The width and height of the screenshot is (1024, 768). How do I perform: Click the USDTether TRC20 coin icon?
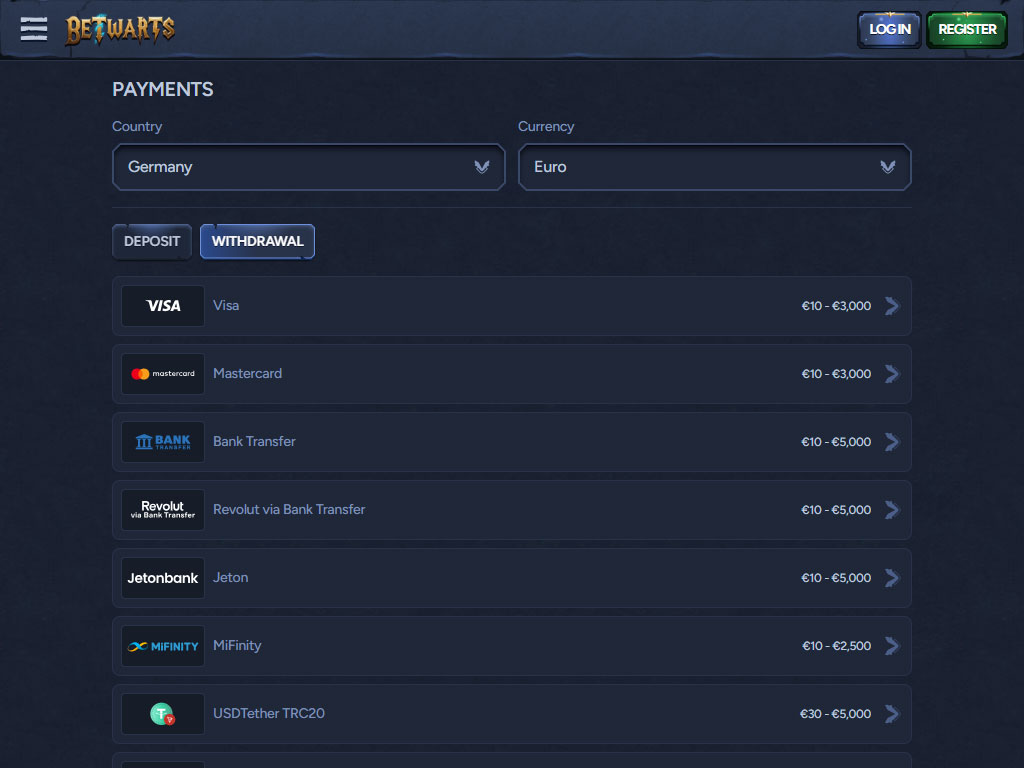pos(163,714)
